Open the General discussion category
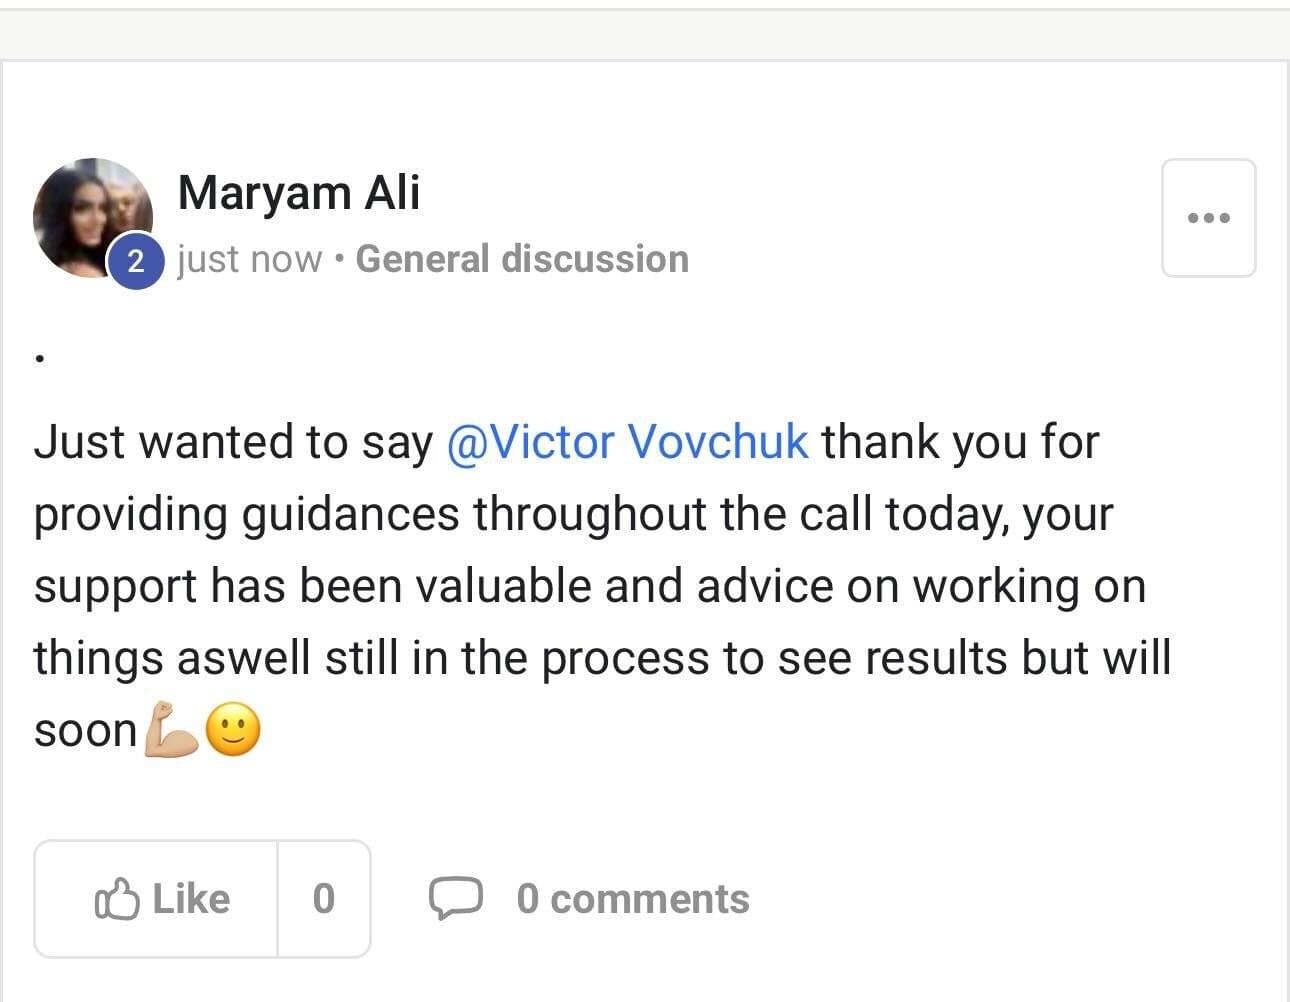1290x1002 pixels. pyautogui.click(x=522, y=259)
